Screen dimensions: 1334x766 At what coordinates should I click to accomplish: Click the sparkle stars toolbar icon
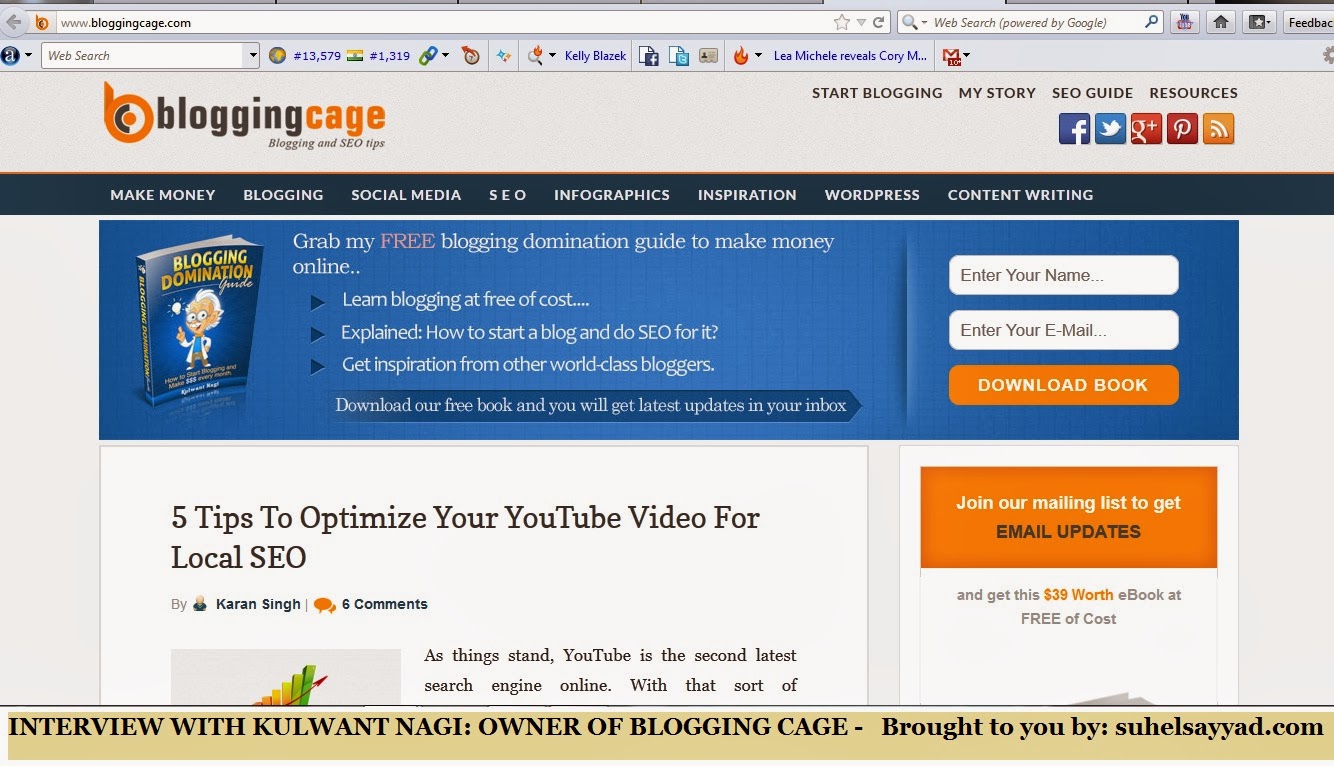pos(504,56)
